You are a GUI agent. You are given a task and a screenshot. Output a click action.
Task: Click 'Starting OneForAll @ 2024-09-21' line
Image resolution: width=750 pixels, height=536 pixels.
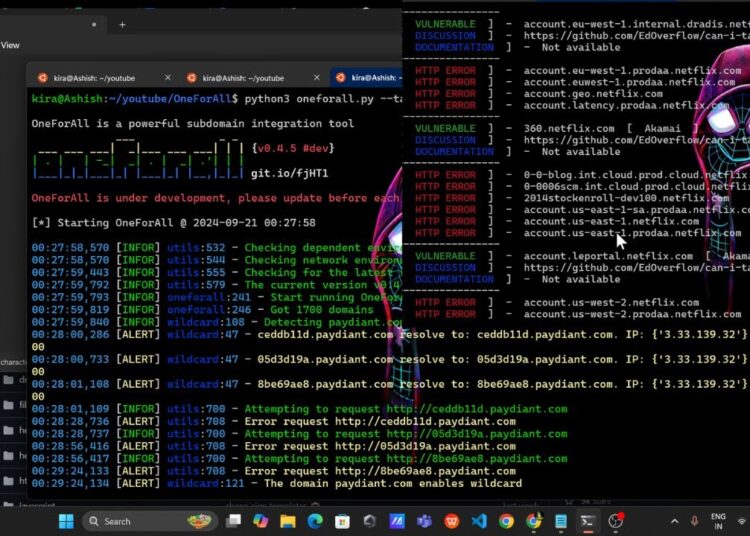point(173,223)
